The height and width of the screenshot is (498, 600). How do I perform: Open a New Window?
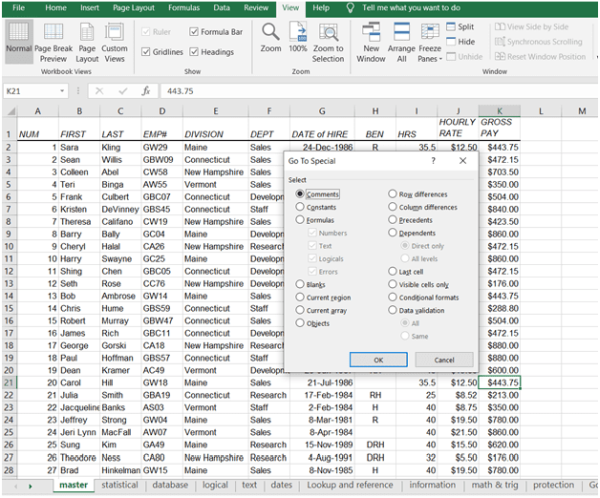(372, 34)
